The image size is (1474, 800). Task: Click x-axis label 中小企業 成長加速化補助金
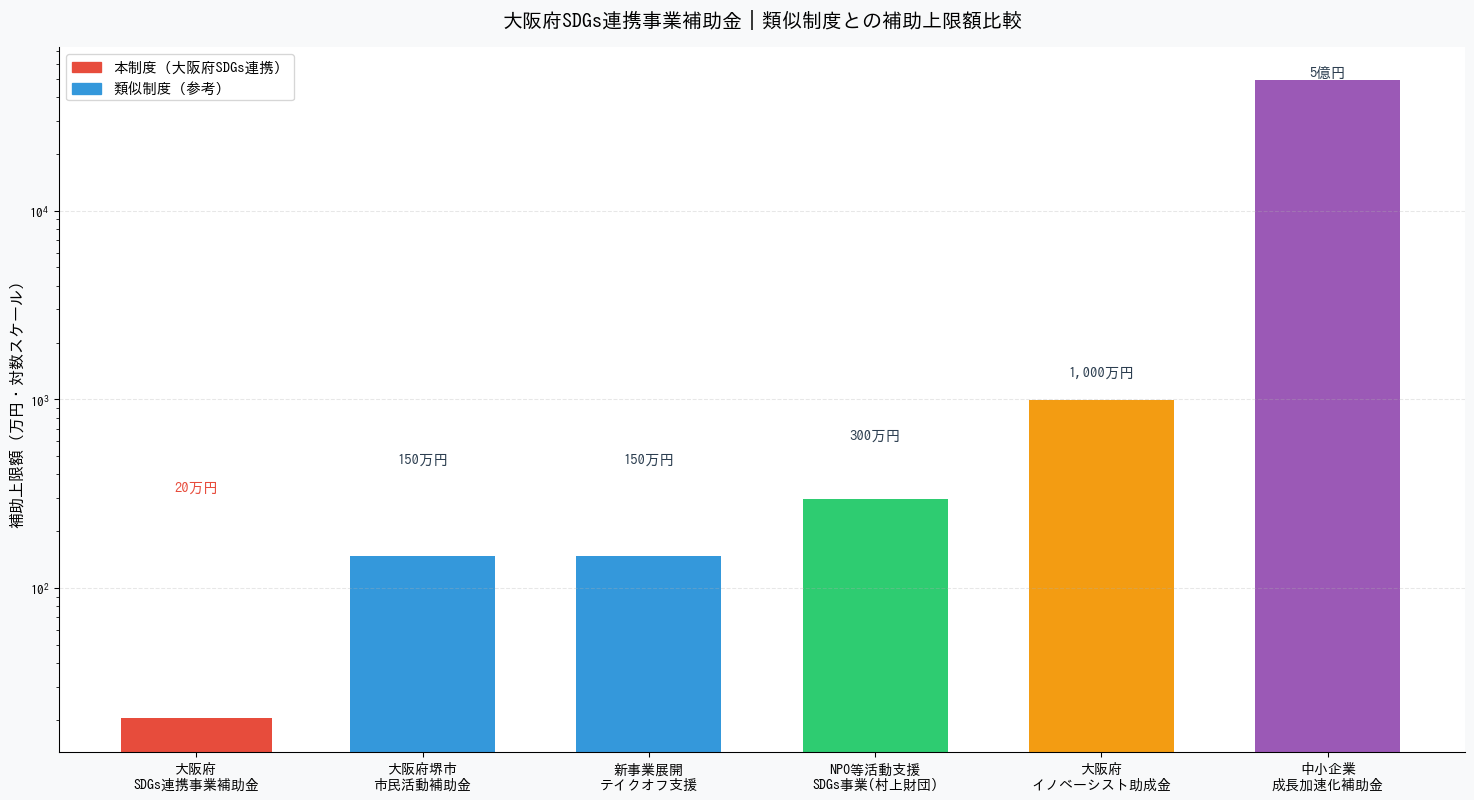(x=1327, y=777)
